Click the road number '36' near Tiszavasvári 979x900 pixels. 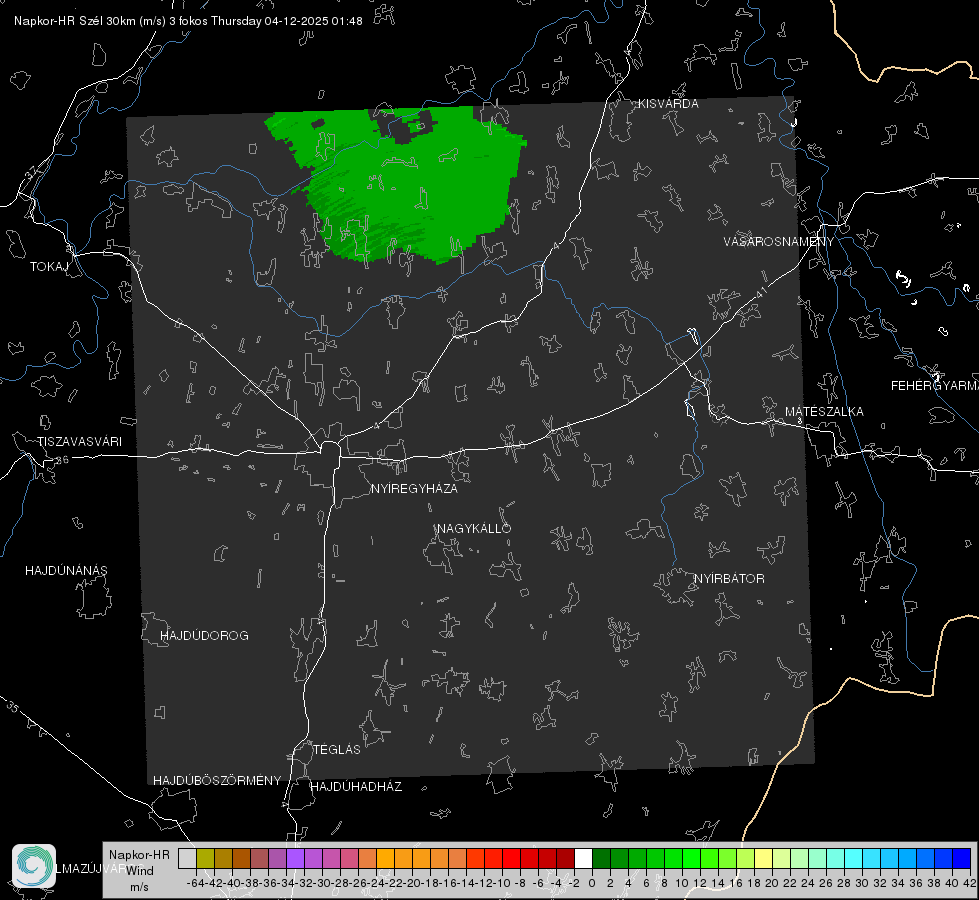pos(62,460)
